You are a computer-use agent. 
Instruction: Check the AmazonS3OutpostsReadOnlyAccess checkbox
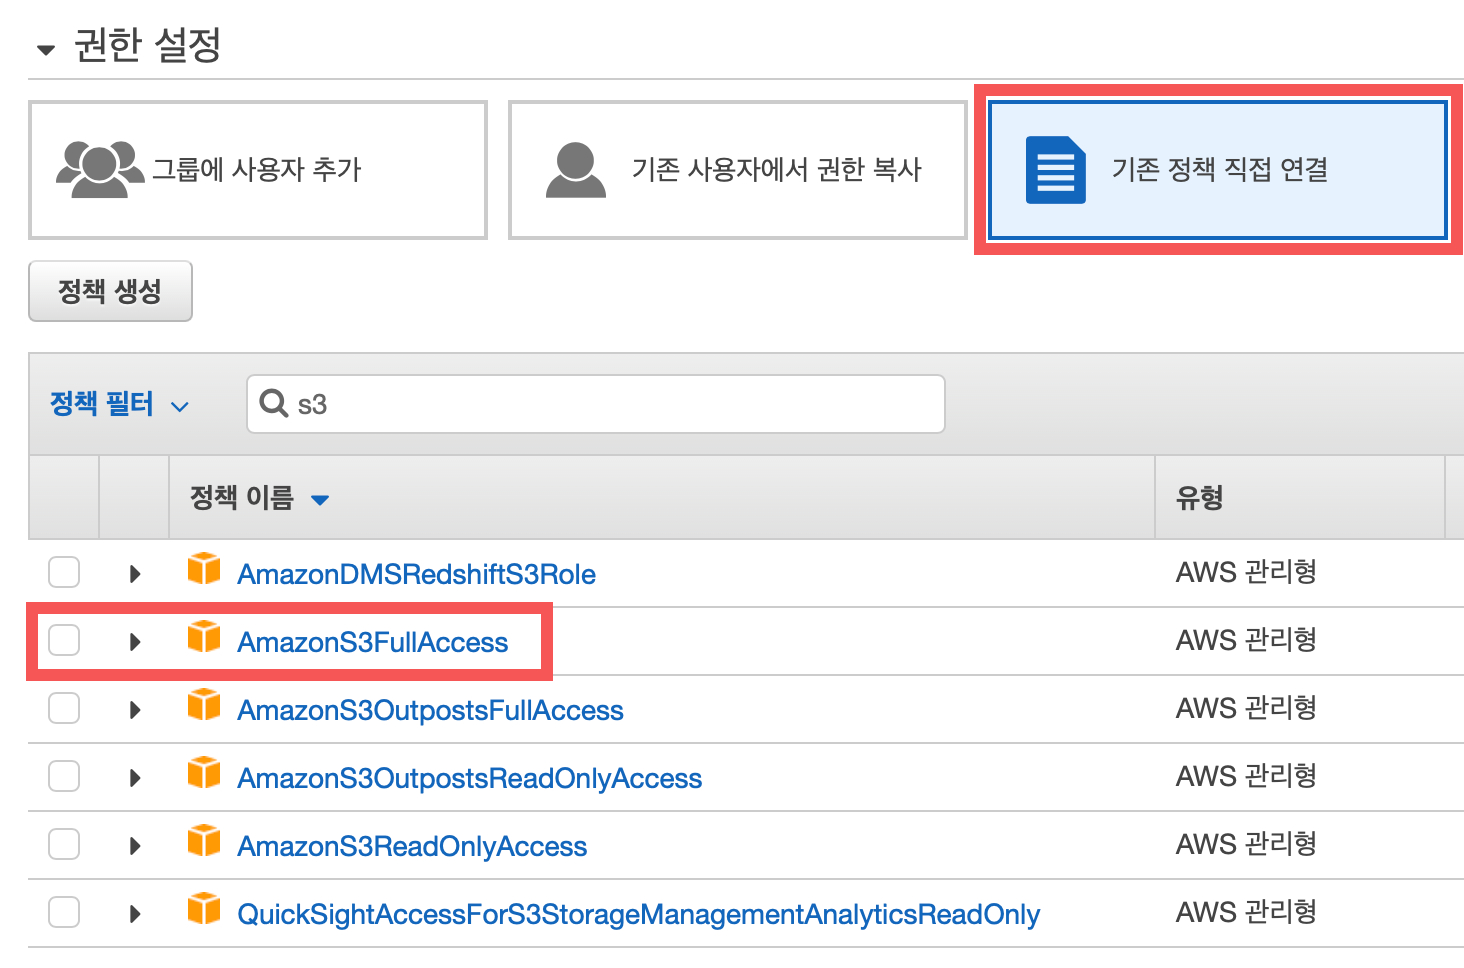click(x=64, y=776)
